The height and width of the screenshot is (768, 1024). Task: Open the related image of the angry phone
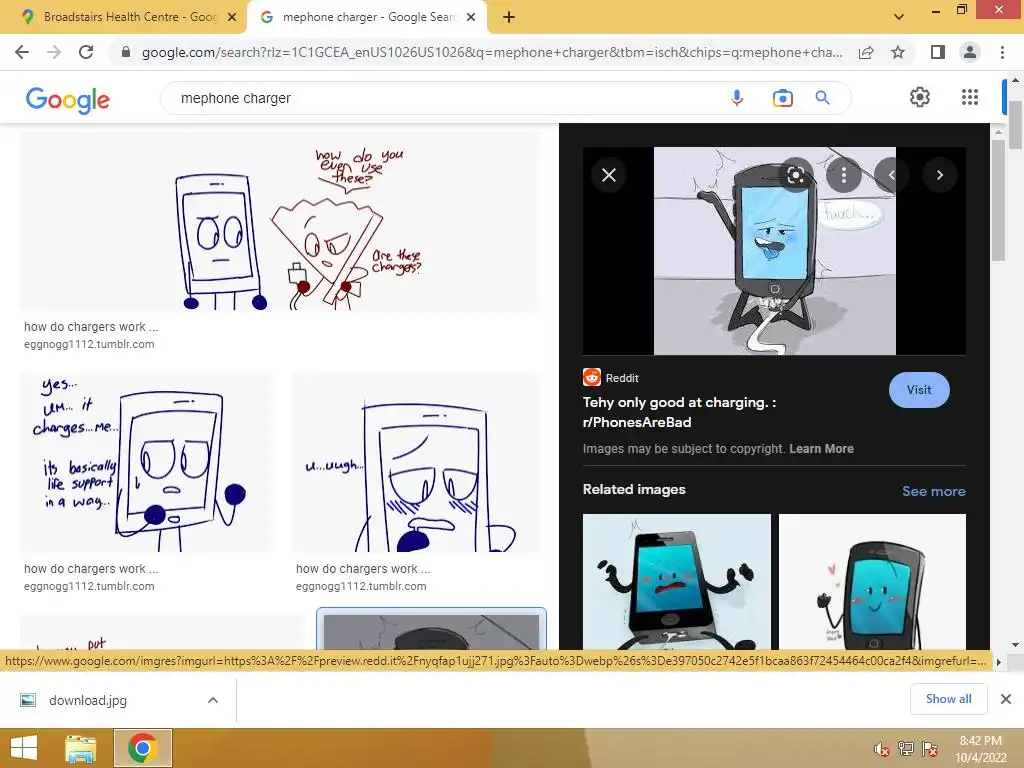677,581
